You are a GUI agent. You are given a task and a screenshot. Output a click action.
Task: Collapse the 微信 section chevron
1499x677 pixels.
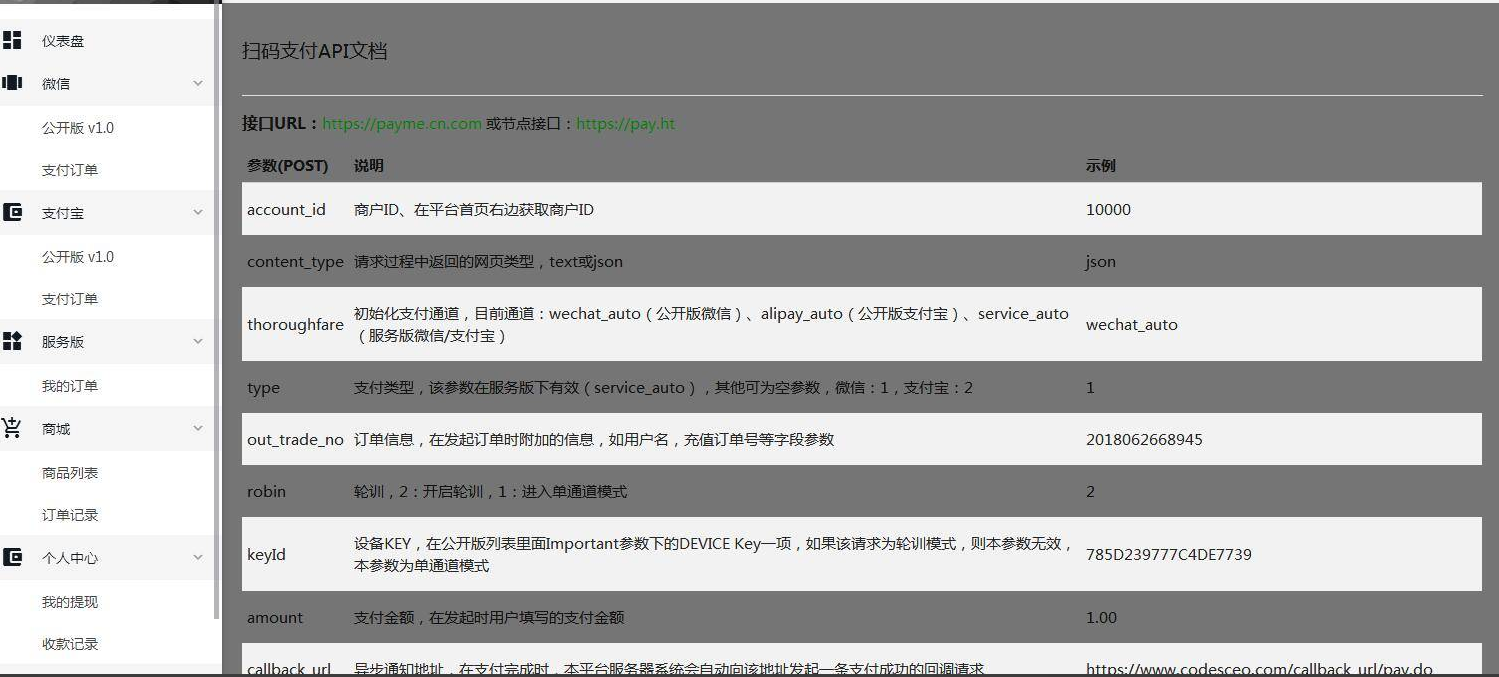(x=198, y=83)
